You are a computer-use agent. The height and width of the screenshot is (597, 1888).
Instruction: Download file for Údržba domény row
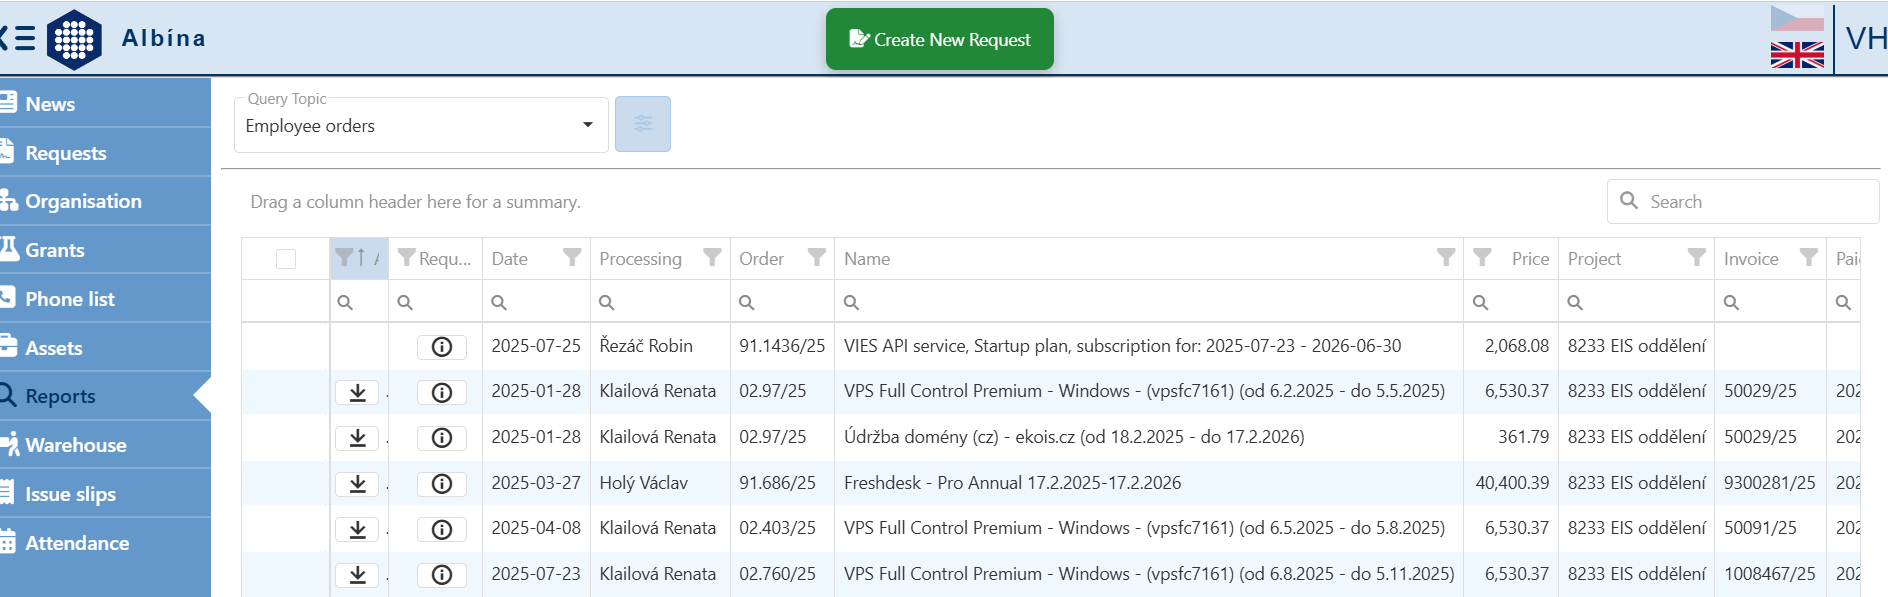coord(357,438)
